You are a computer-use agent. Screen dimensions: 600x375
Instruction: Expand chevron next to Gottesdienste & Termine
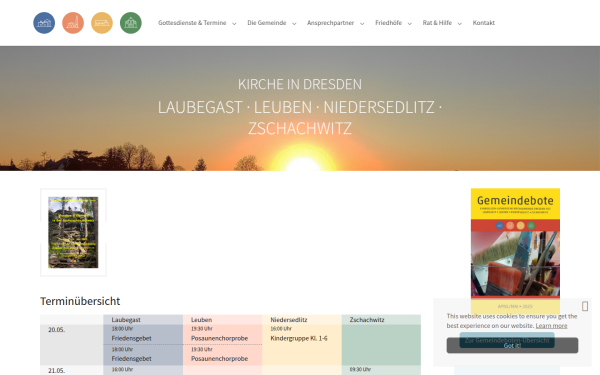(x=234, y=24)
